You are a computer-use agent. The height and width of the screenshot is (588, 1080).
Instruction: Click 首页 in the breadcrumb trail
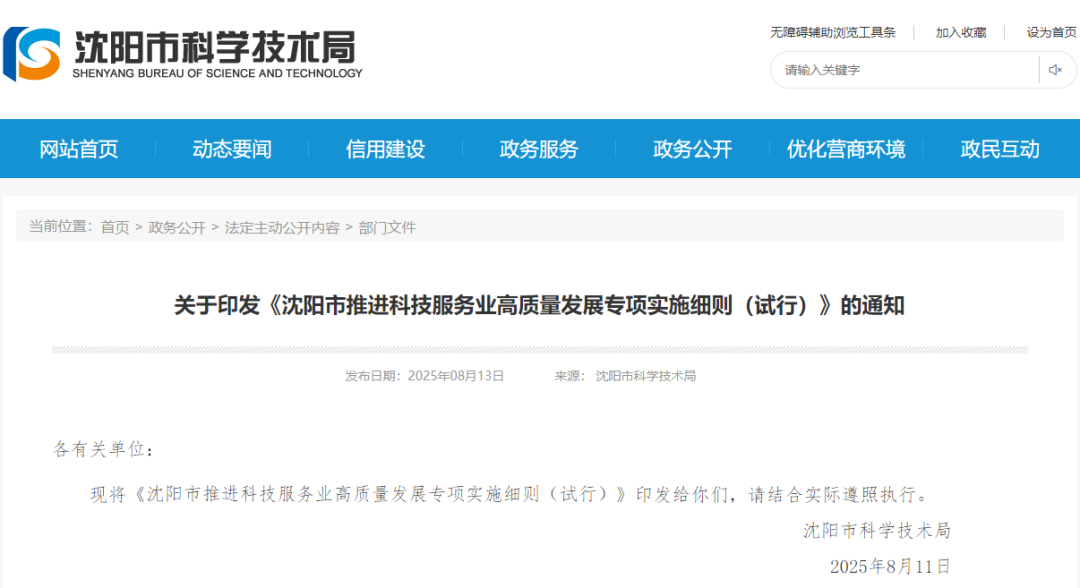[x=113, y=228]
